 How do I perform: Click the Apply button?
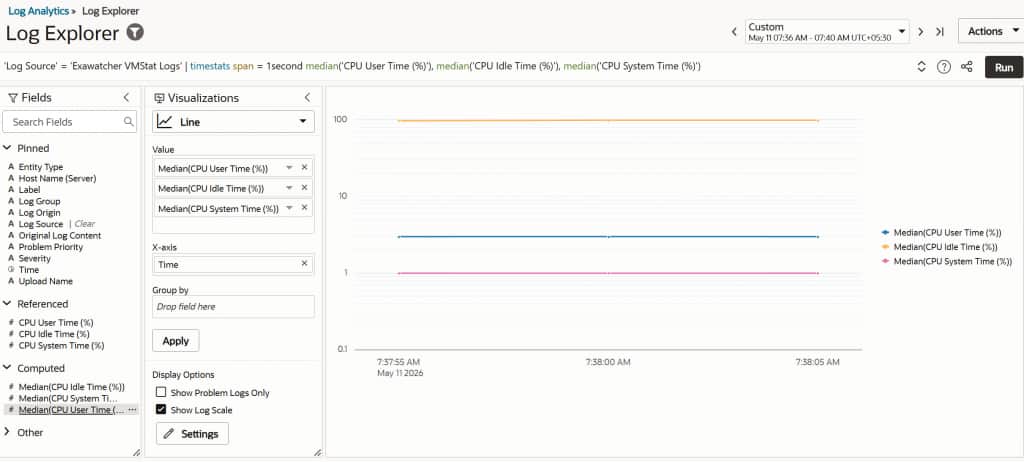[176, 340]
